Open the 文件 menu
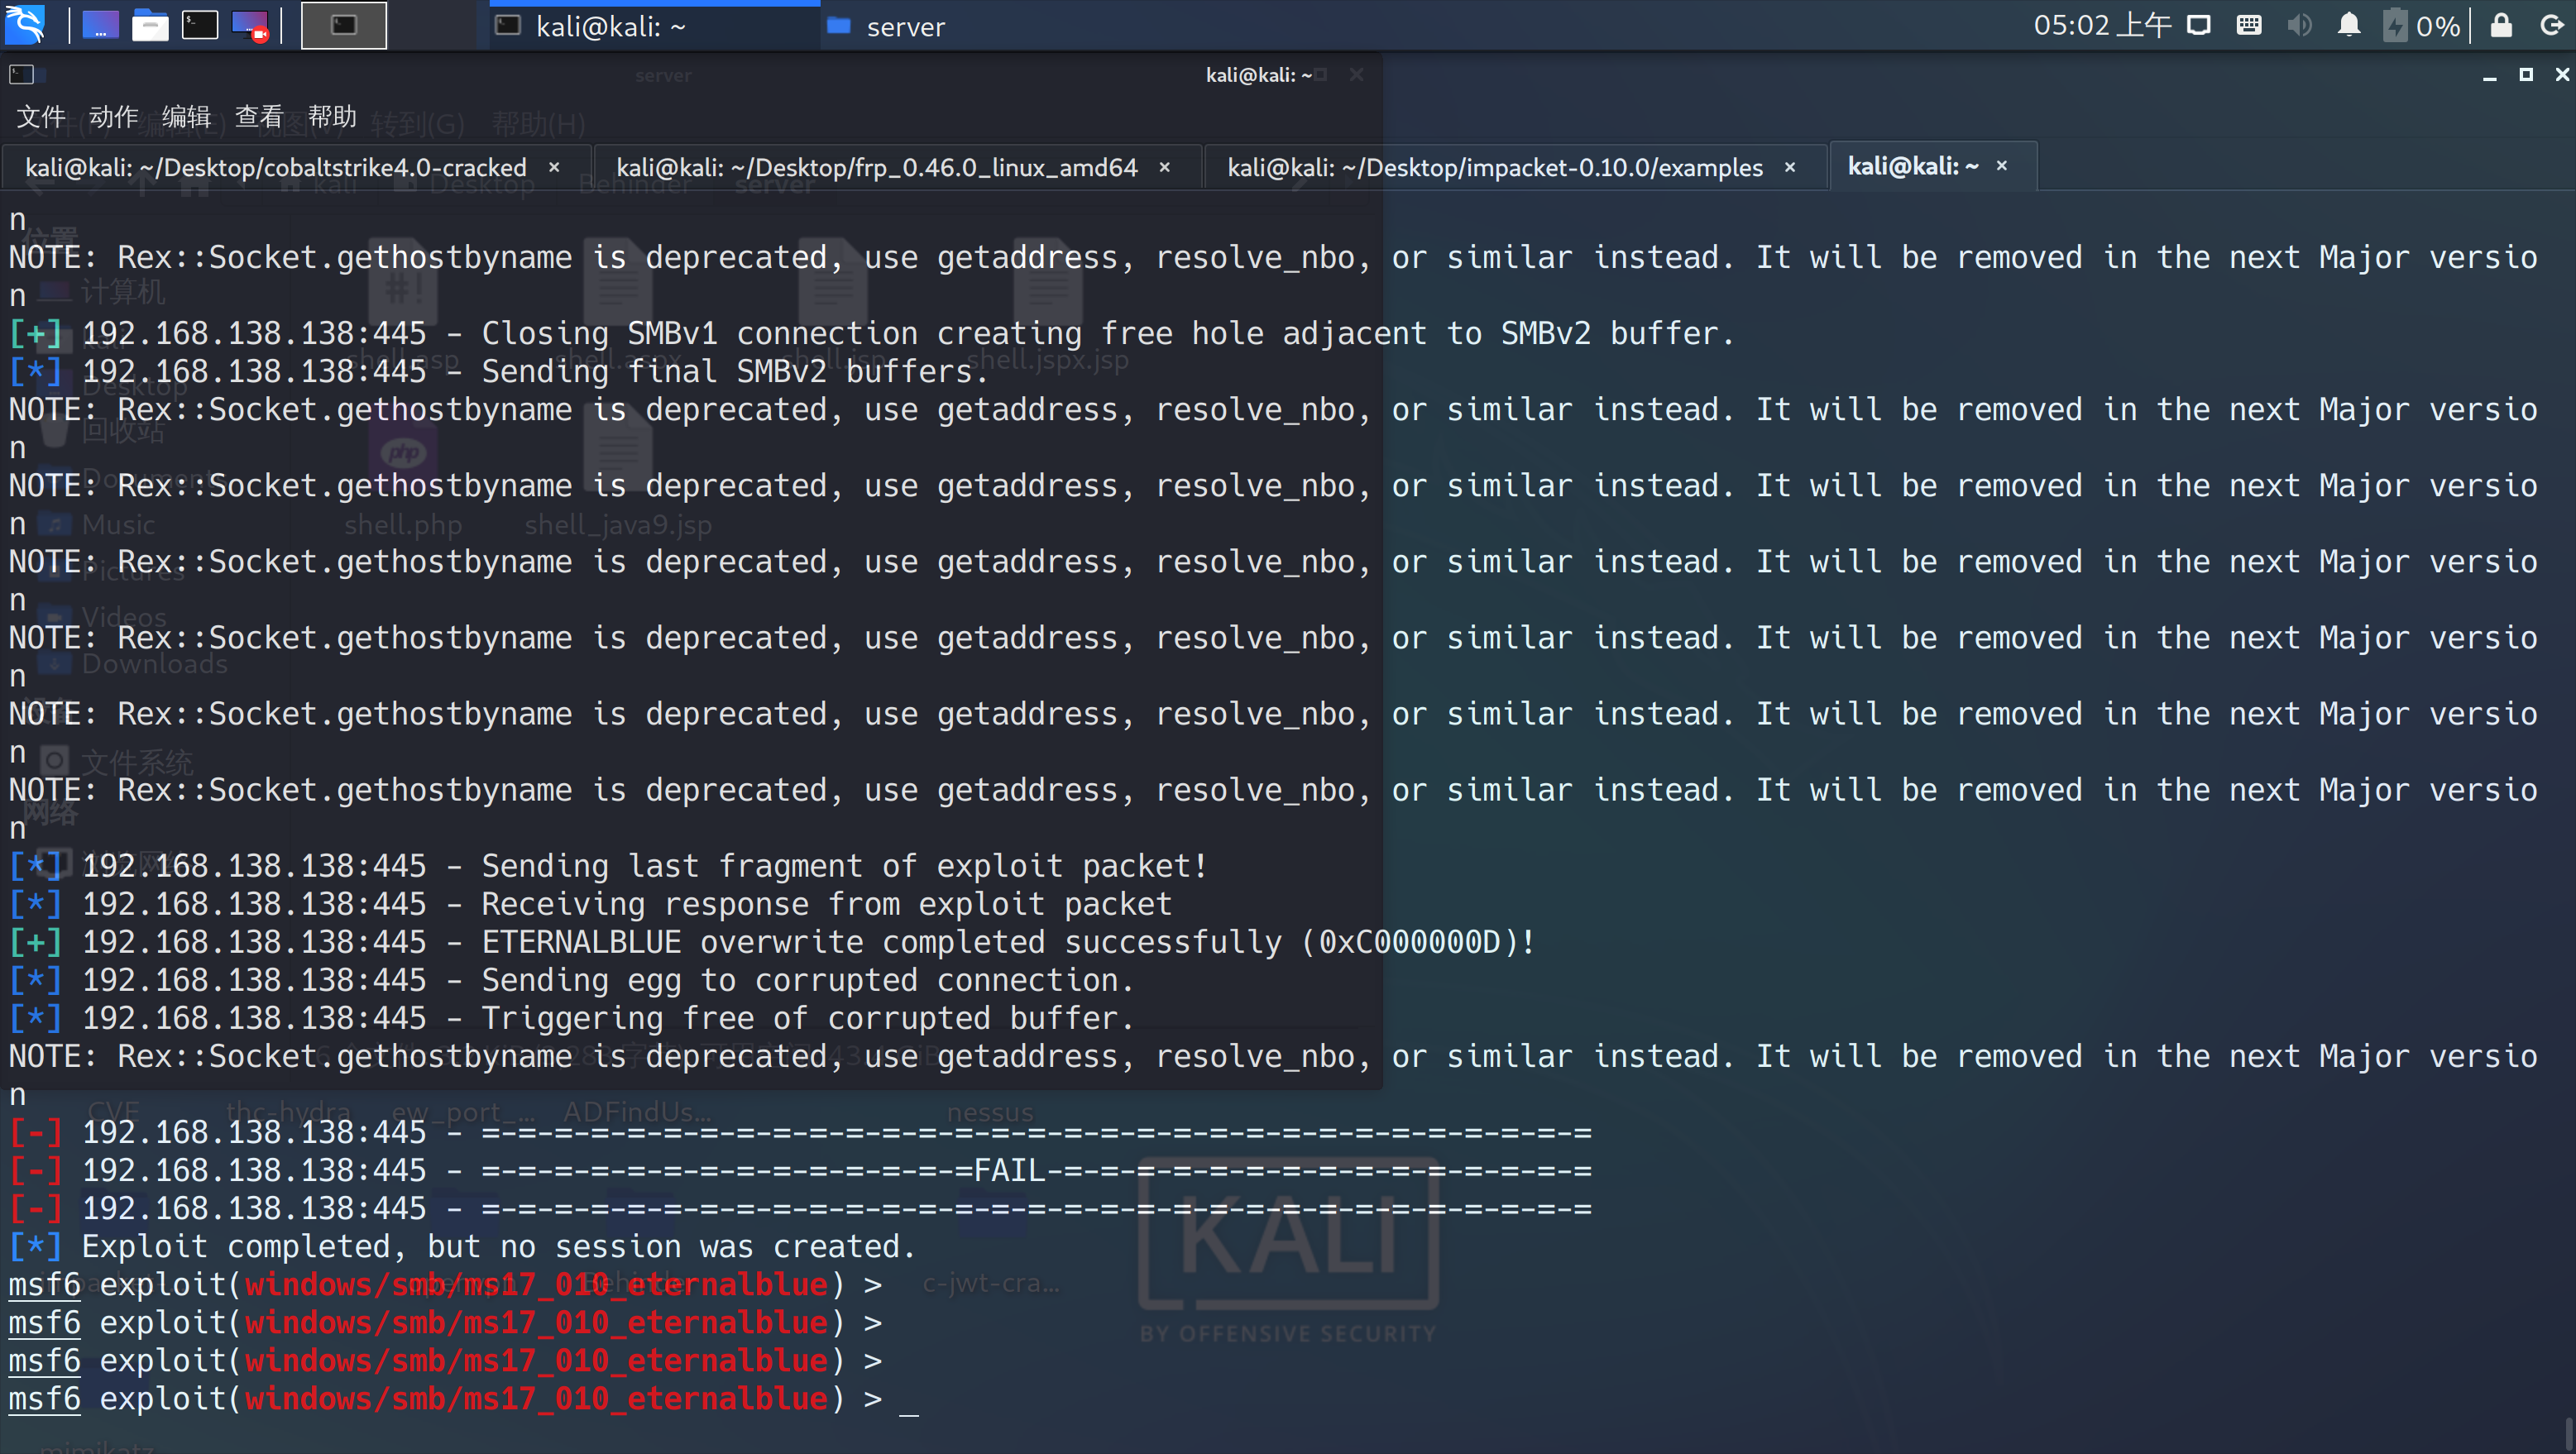 click(x=41, y=117)
